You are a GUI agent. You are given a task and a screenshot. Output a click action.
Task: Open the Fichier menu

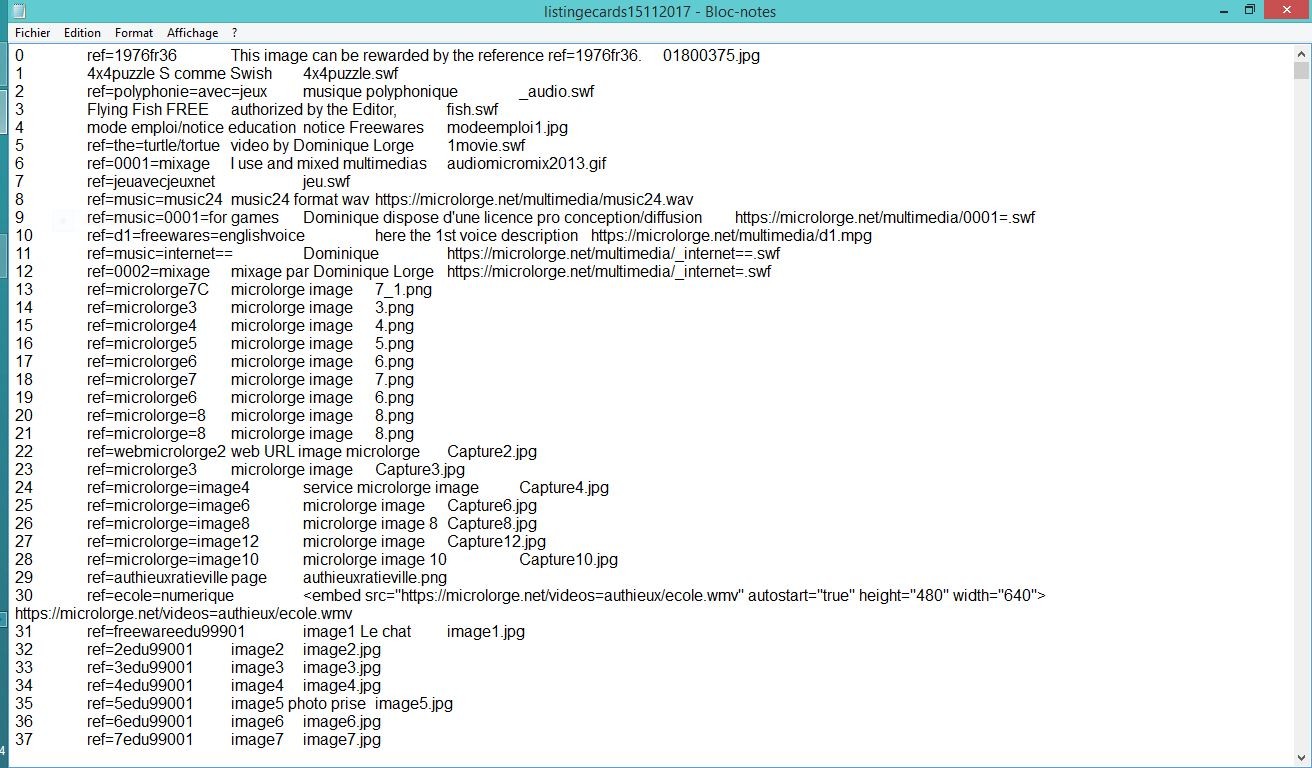(32, 33)
